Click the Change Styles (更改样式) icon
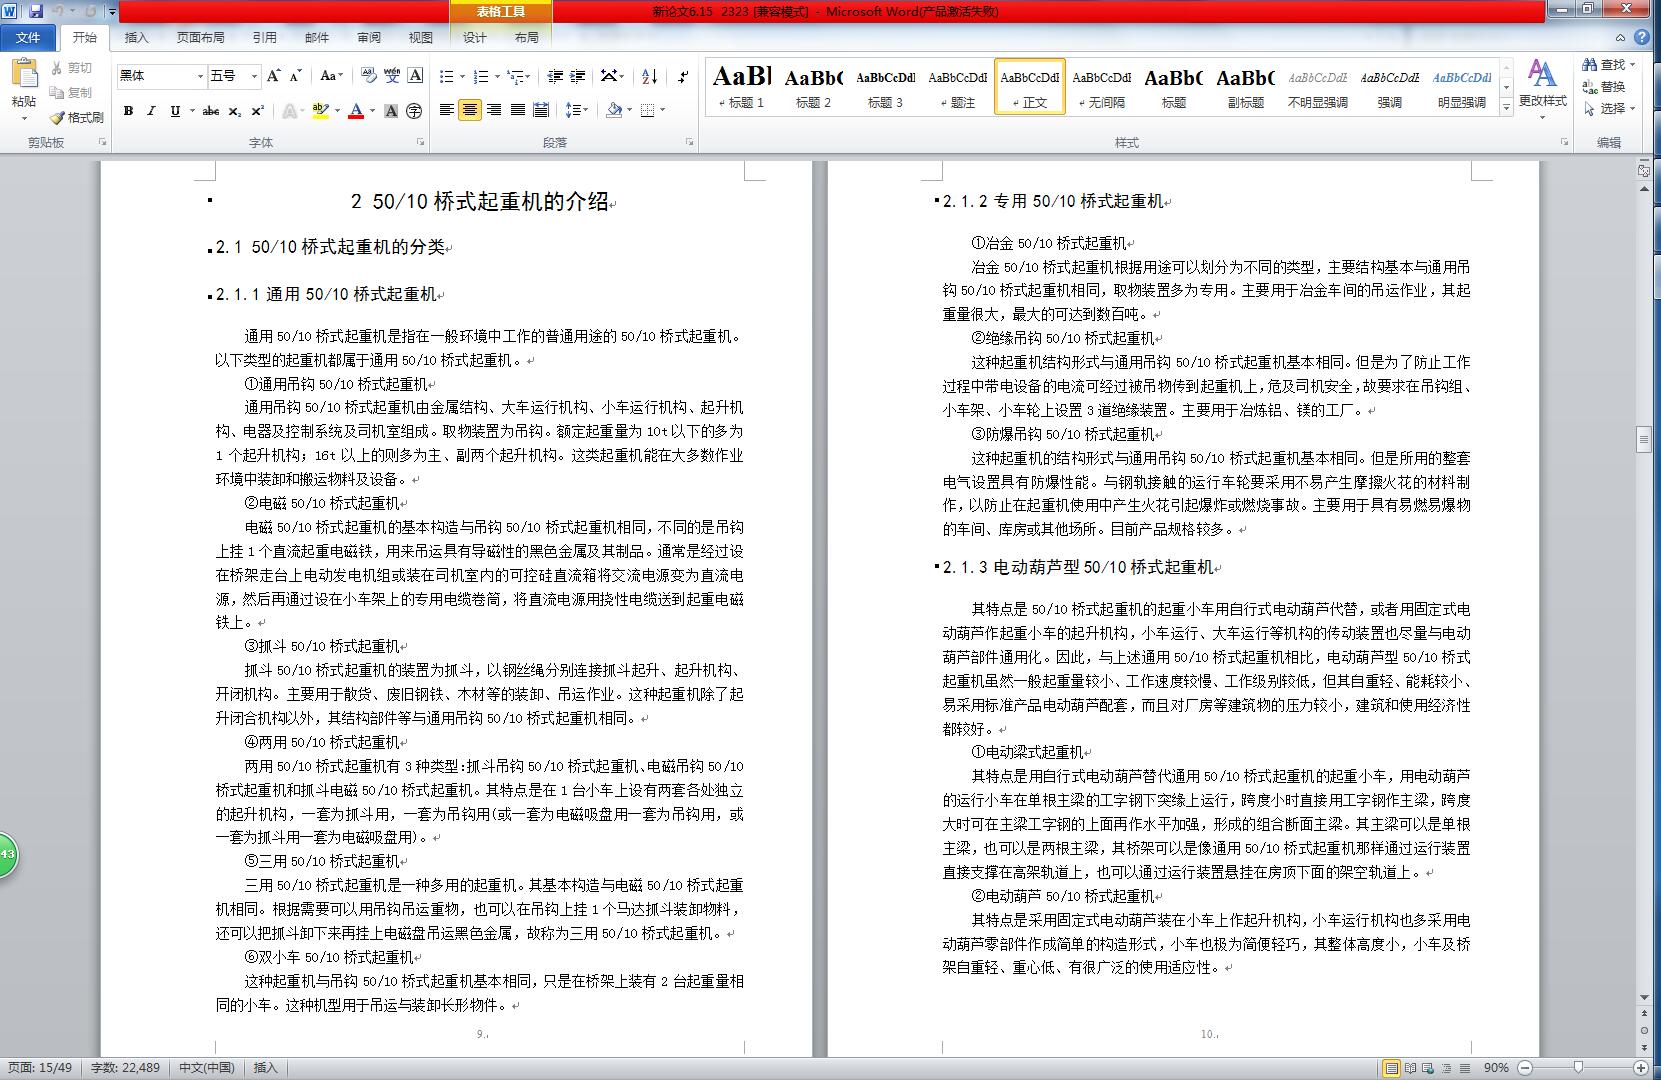 click(1542, 74)
